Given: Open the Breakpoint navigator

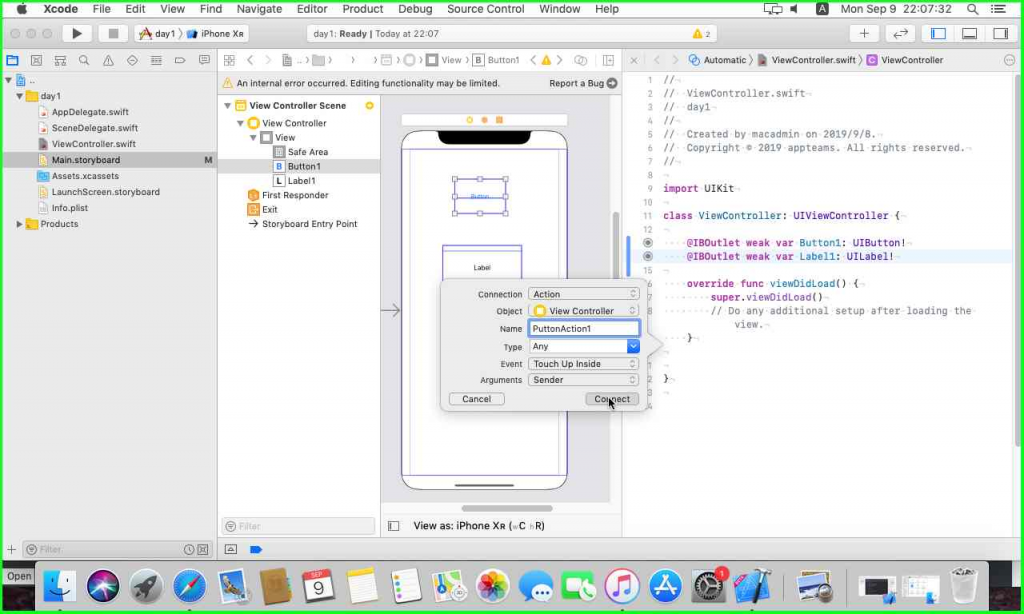Looking at the screenshot, I should pyautogui.click(x=180, y=60).
